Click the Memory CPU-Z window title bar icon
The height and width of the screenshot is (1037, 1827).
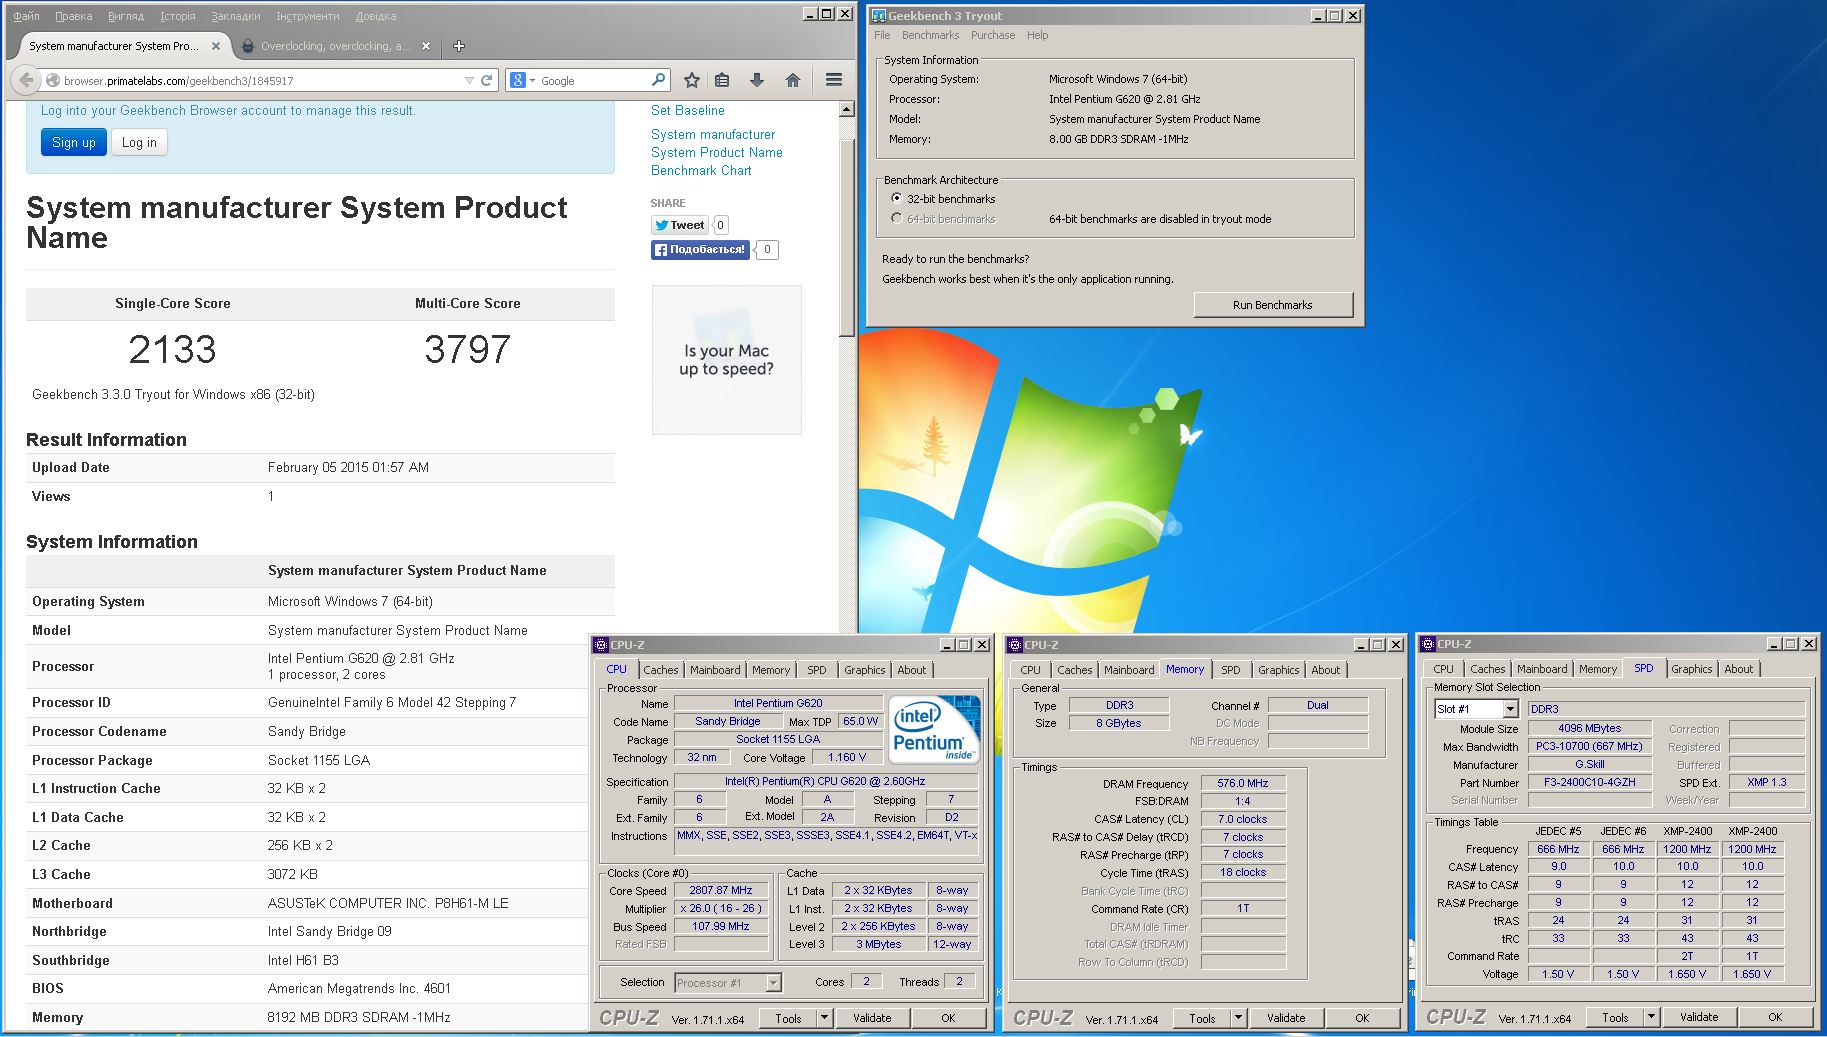(1015, 645)
